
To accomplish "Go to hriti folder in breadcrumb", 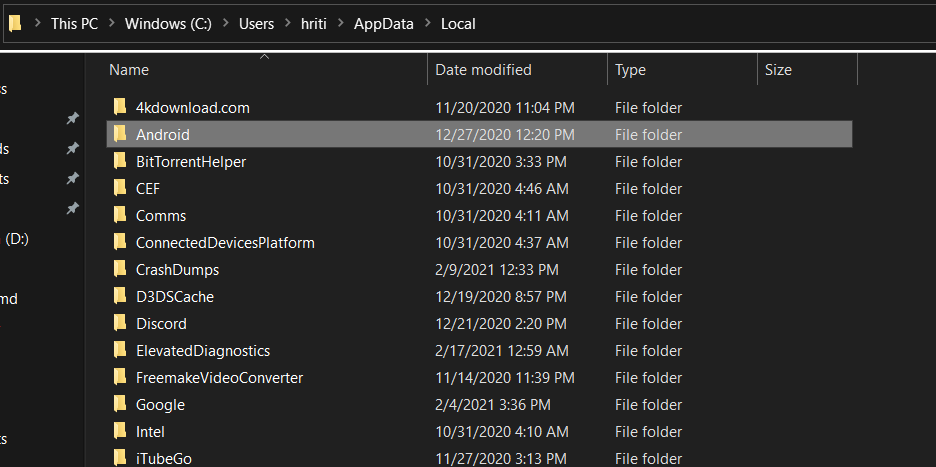I will click(x=314, y=23).
